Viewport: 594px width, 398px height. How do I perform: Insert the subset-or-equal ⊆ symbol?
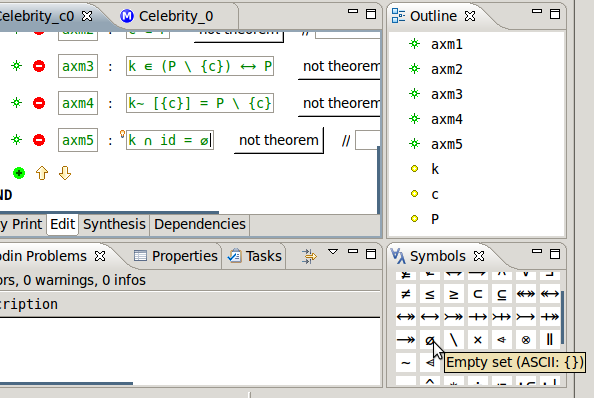pyautogui.click(x=502, y=294)
